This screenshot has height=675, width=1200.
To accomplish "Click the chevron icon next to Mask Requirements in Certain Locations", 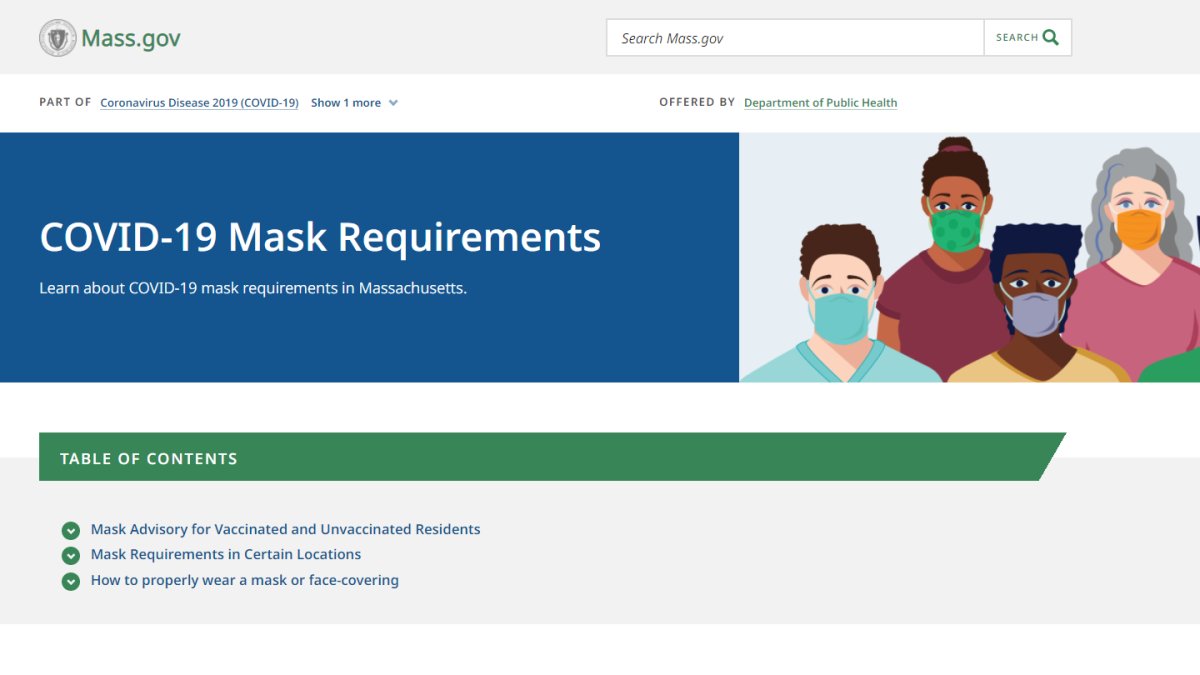I will (x=70, y=555).
